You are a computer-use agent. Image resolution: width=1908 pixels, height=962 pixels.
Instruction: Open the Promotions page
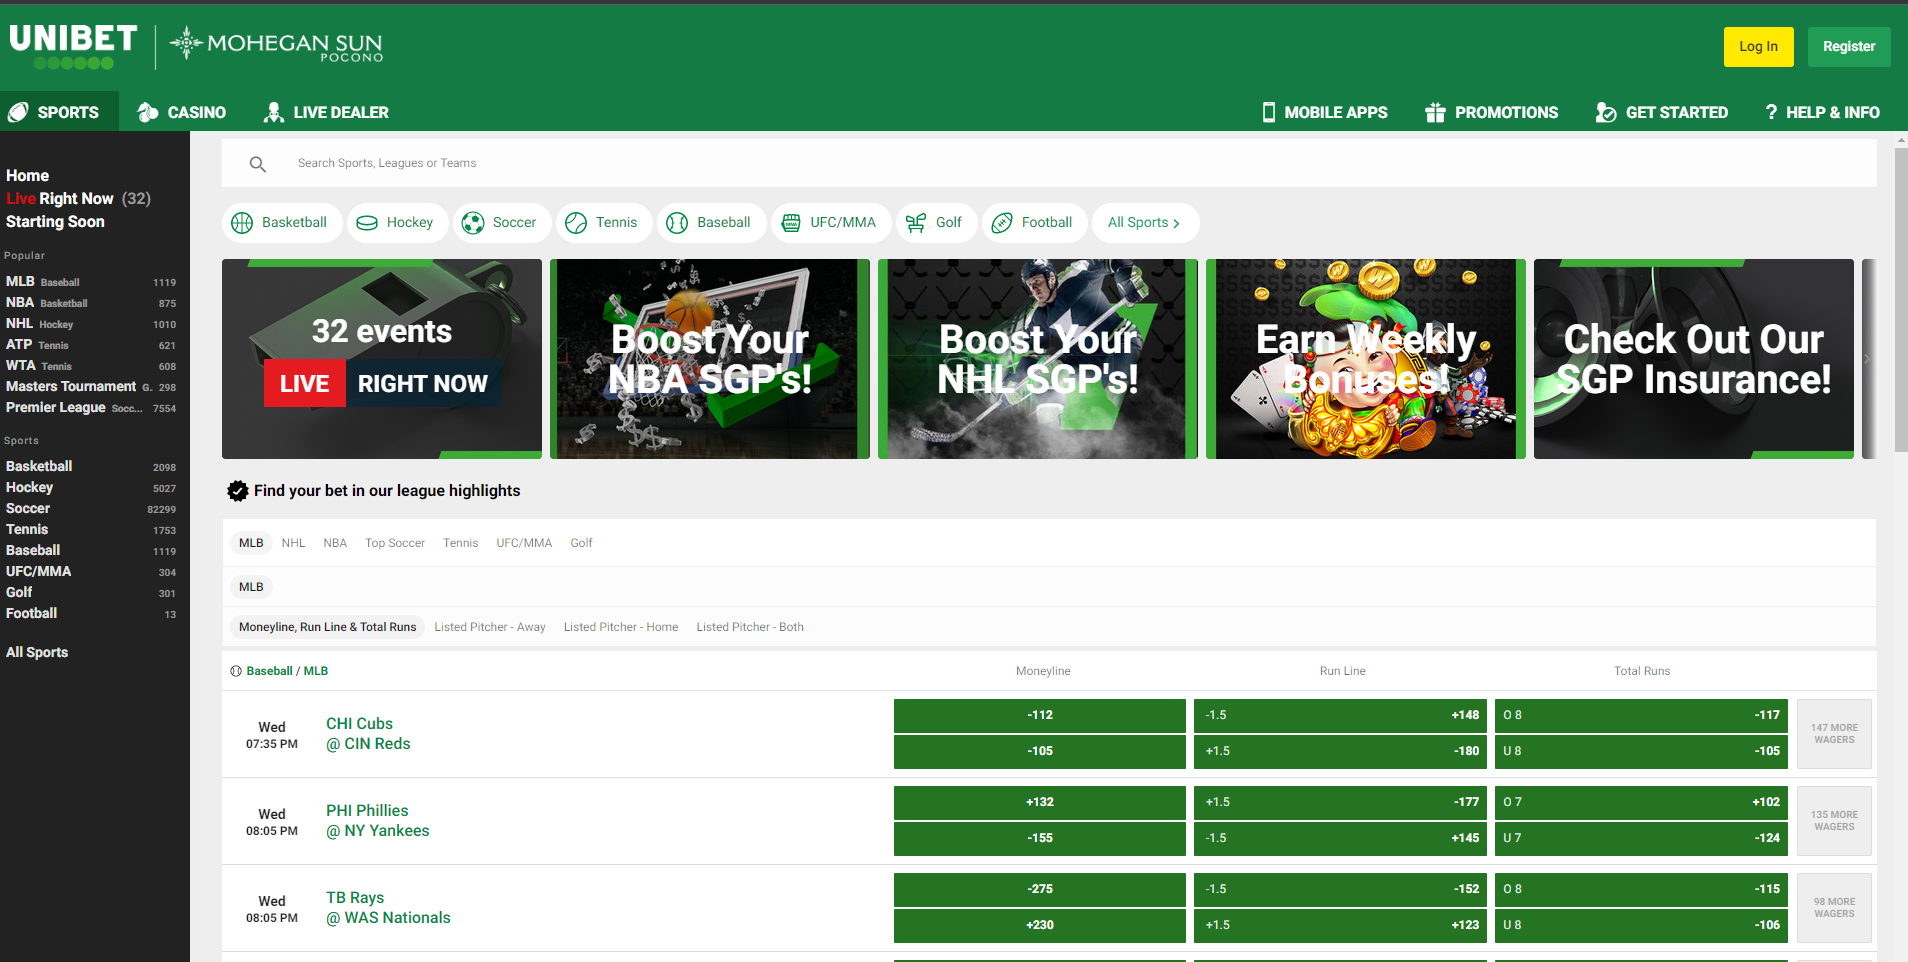tap(1492, 112)
